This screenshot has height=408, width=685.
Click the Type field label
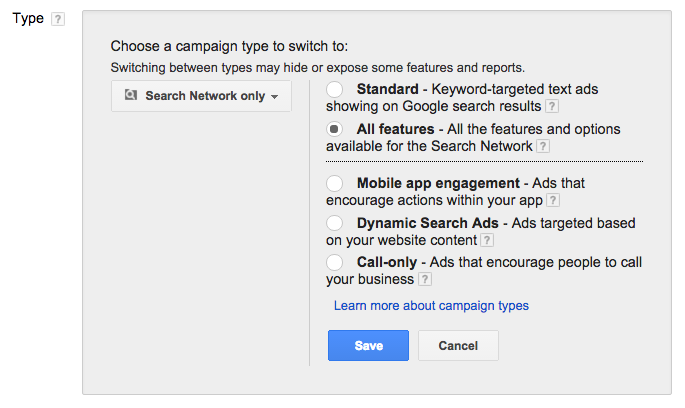point(28,19)
